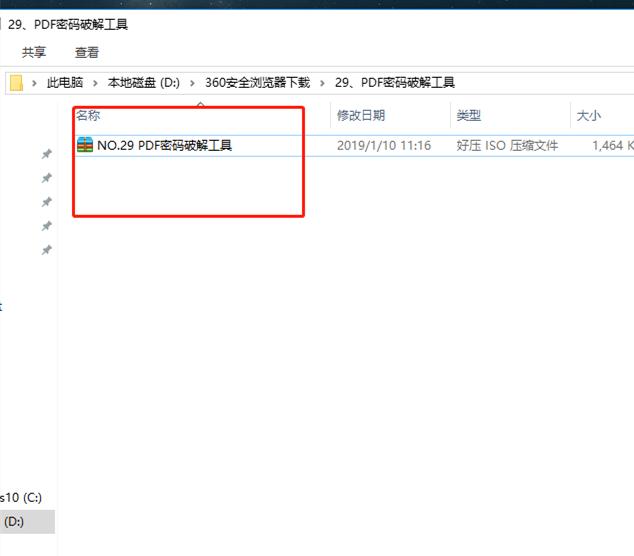Sort files by 大小 column
634x556 pixels.
(589, 116)
